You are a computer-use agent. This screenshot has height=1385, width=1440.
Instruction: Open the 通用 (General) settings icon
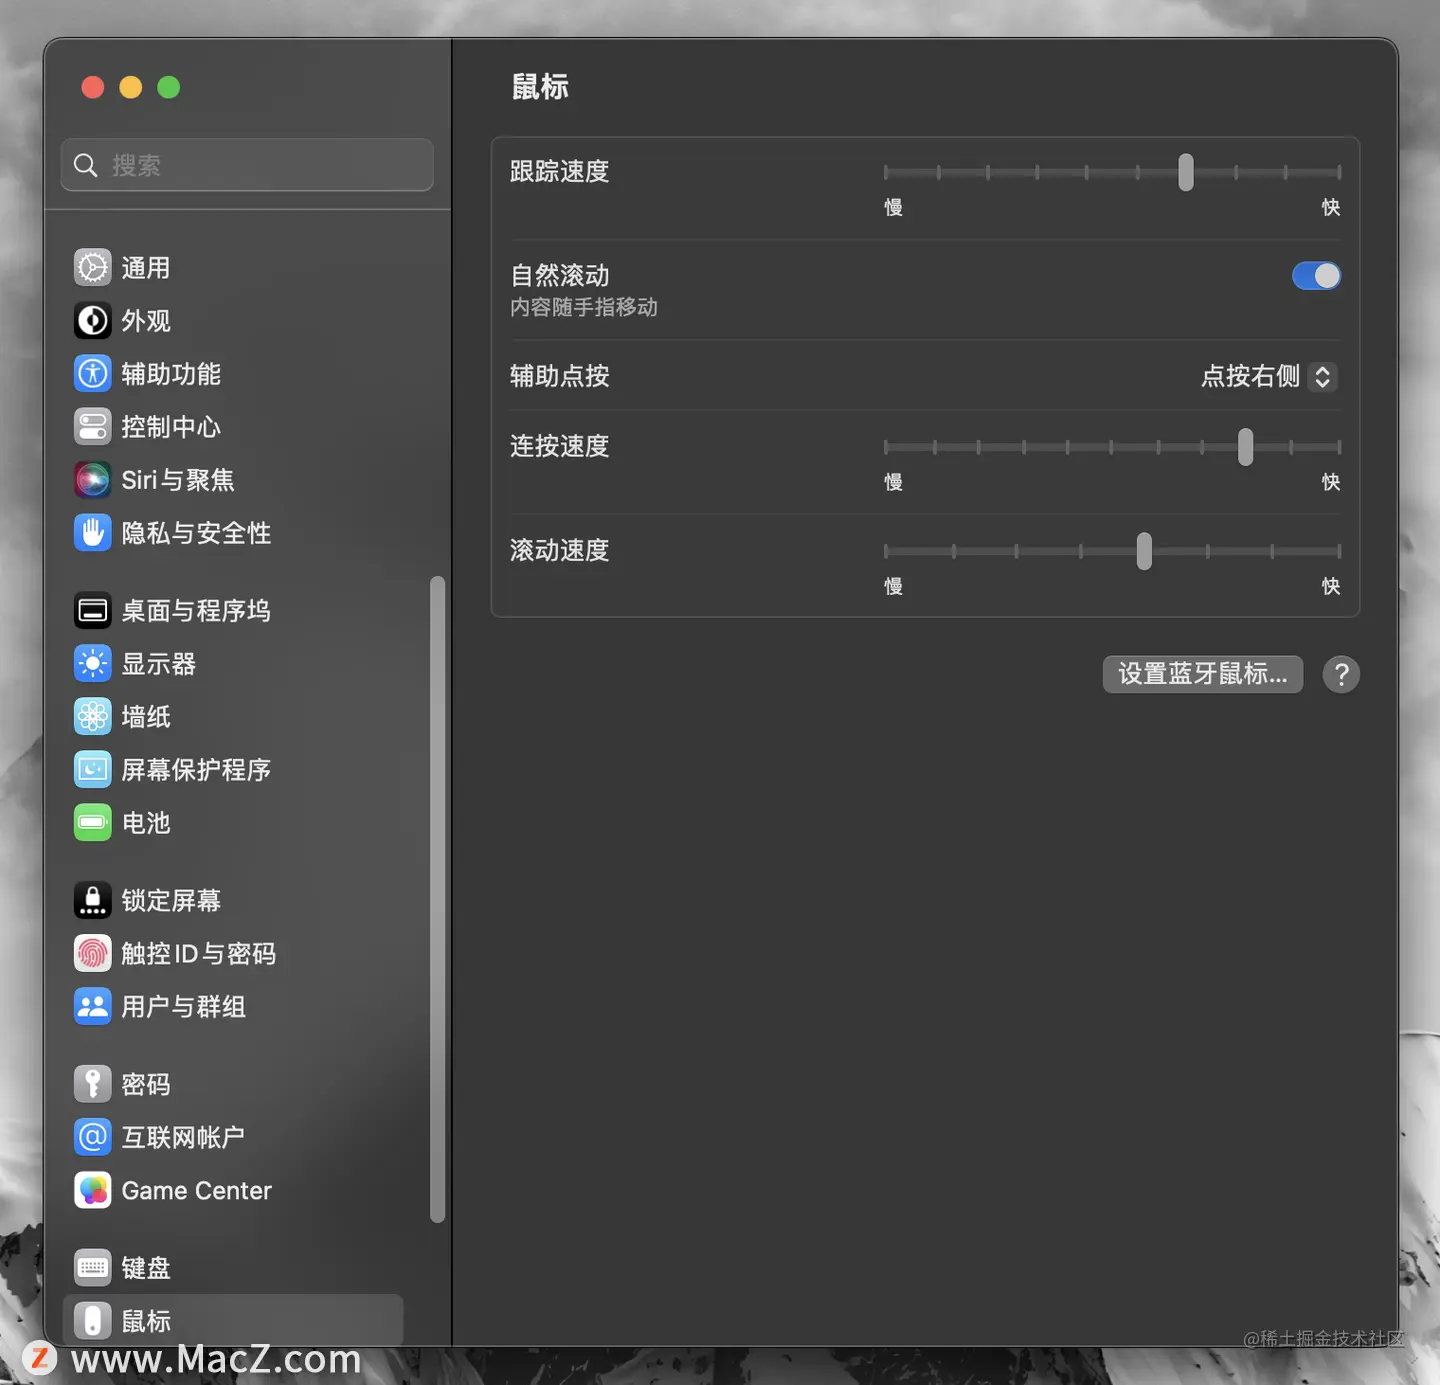pyautogui.click(x=93, y=268)
